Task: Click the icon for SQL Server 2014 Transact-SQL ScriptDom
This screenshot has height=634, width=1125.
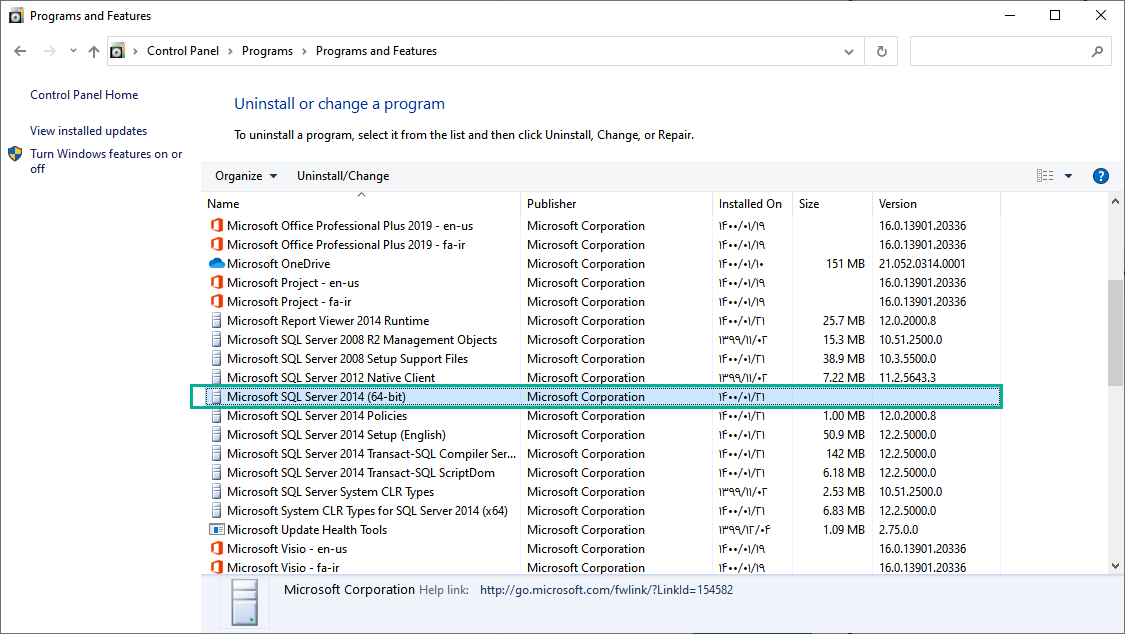Action: click(x=216, y=473)
